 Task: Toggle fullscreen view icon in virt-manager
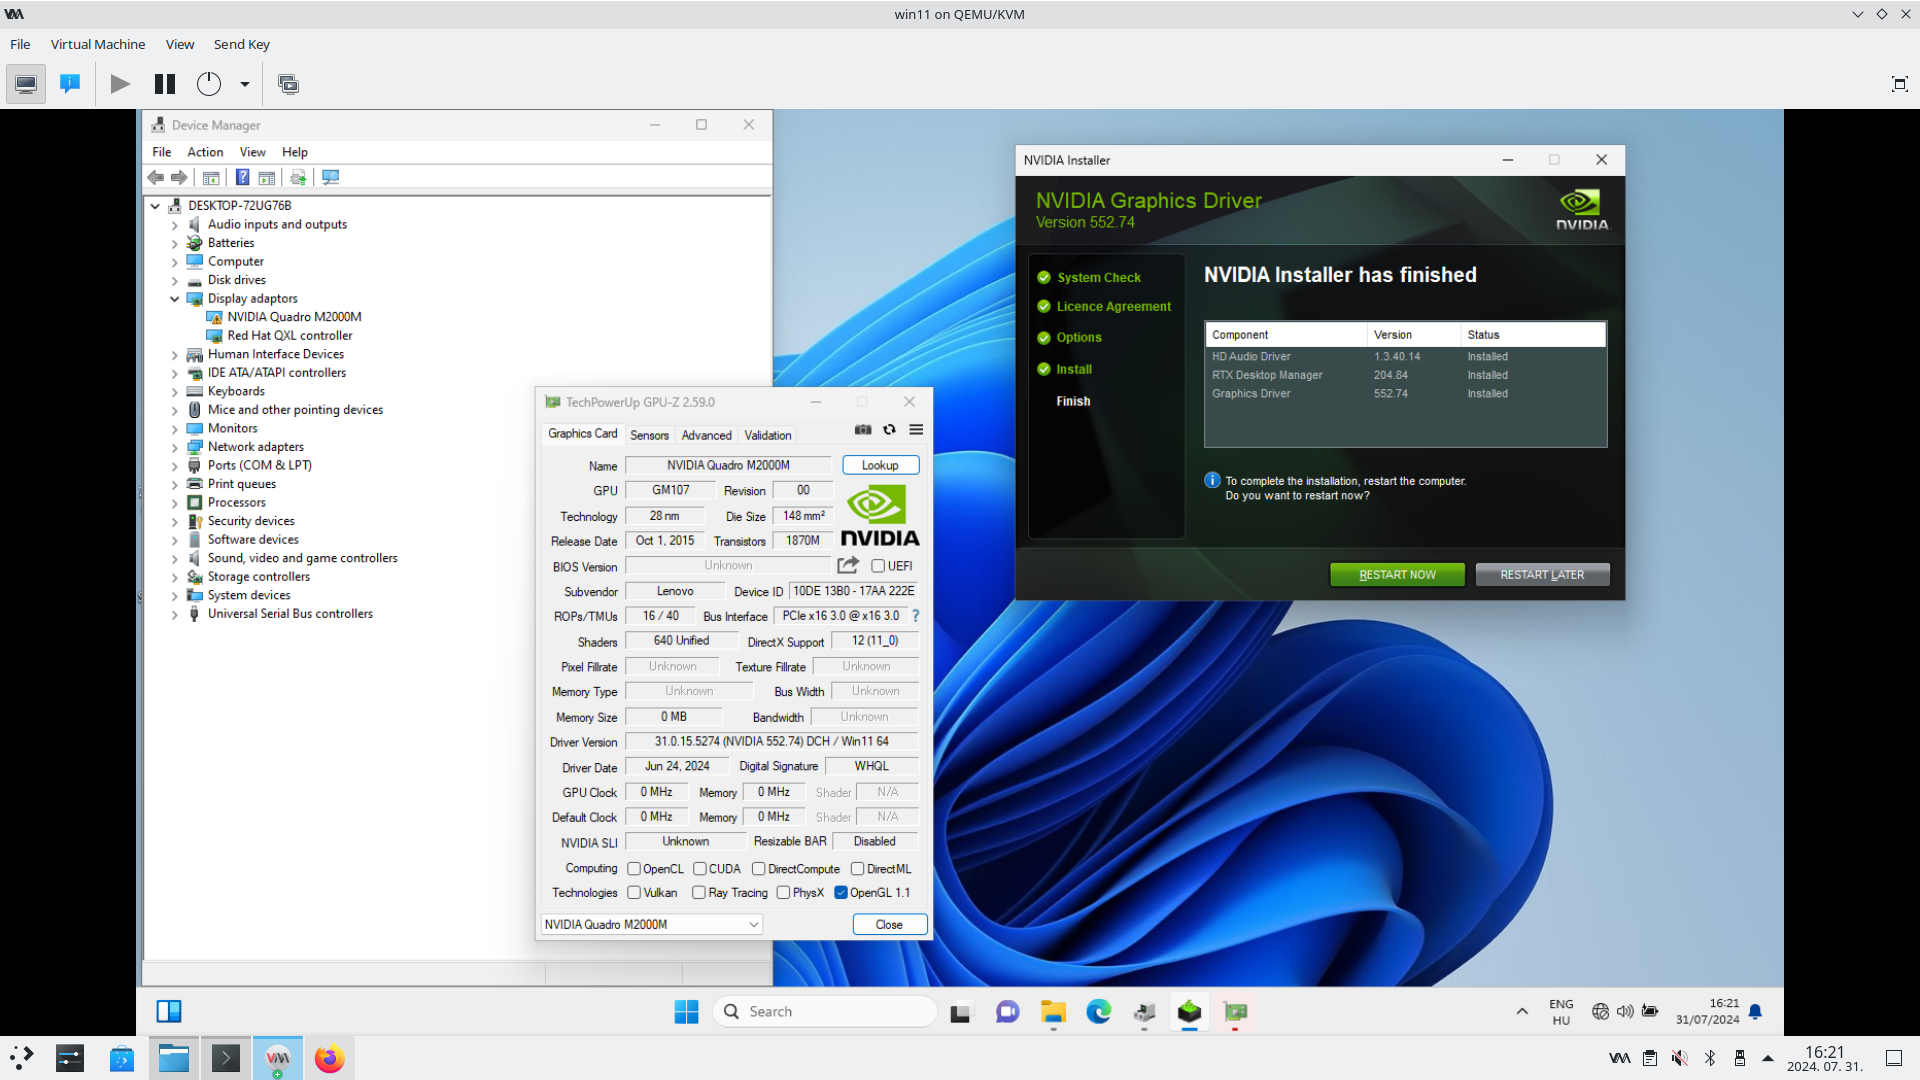(1899, 84)
